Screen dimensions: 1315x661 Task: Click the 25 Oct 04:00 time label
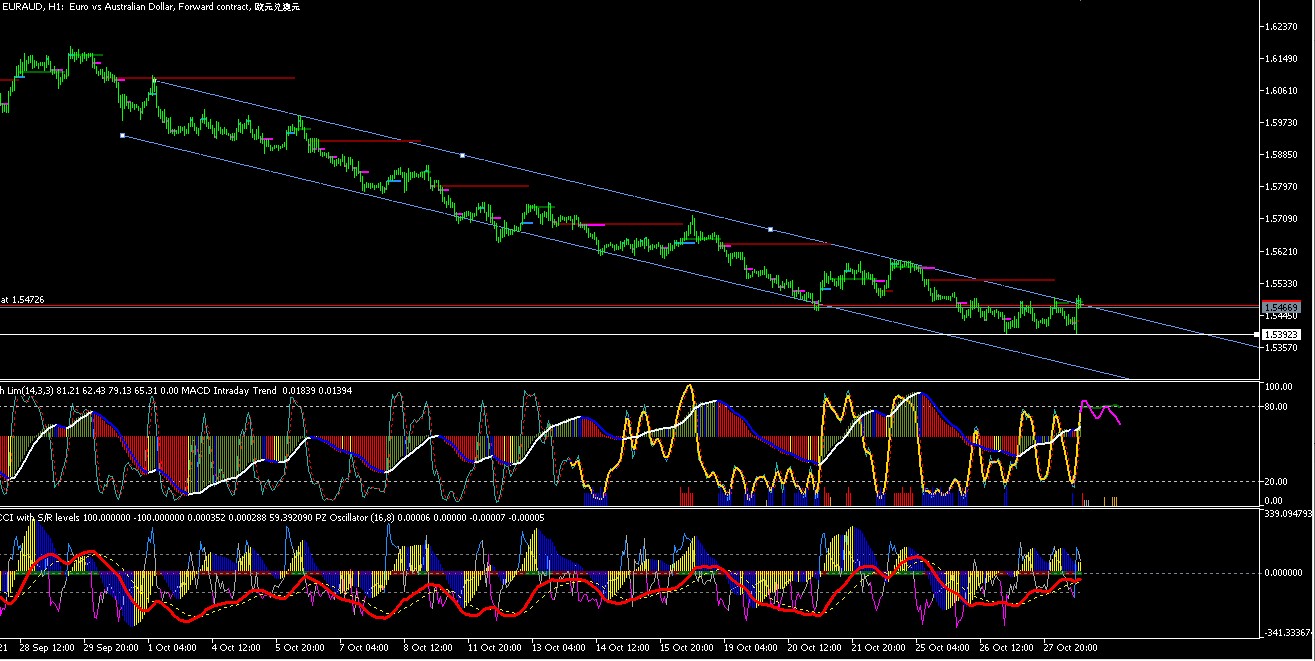click(x=942, y=649)
